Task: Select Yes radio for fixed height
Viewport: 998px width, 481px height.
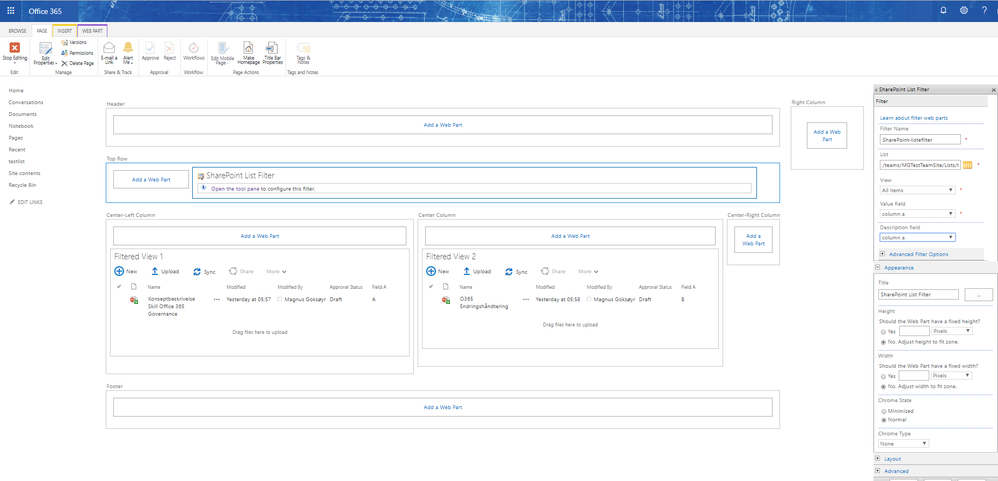Action: tap(883, 331)
